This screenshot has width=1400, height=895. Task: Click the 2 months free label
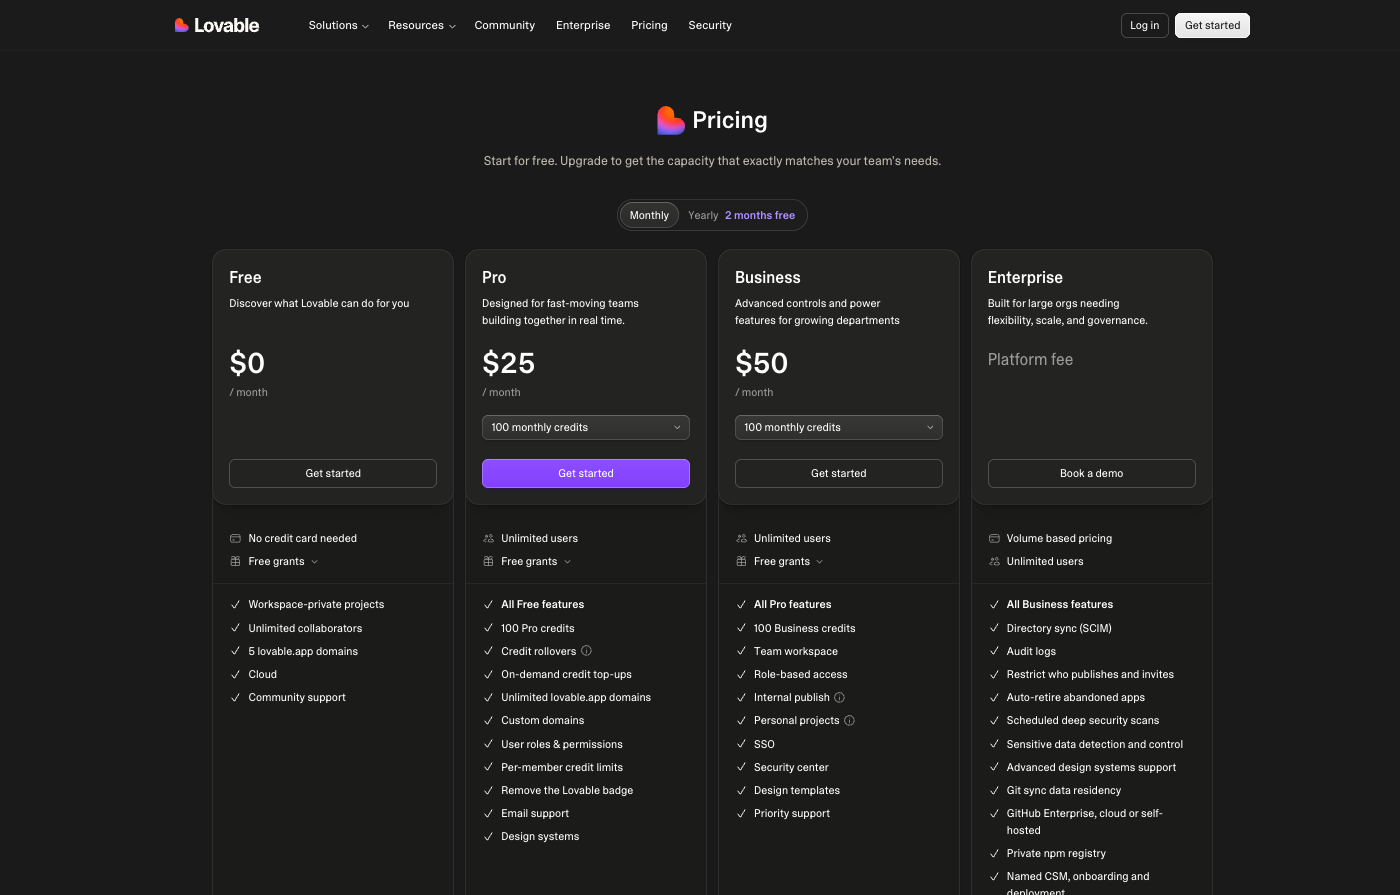[760, 216]
